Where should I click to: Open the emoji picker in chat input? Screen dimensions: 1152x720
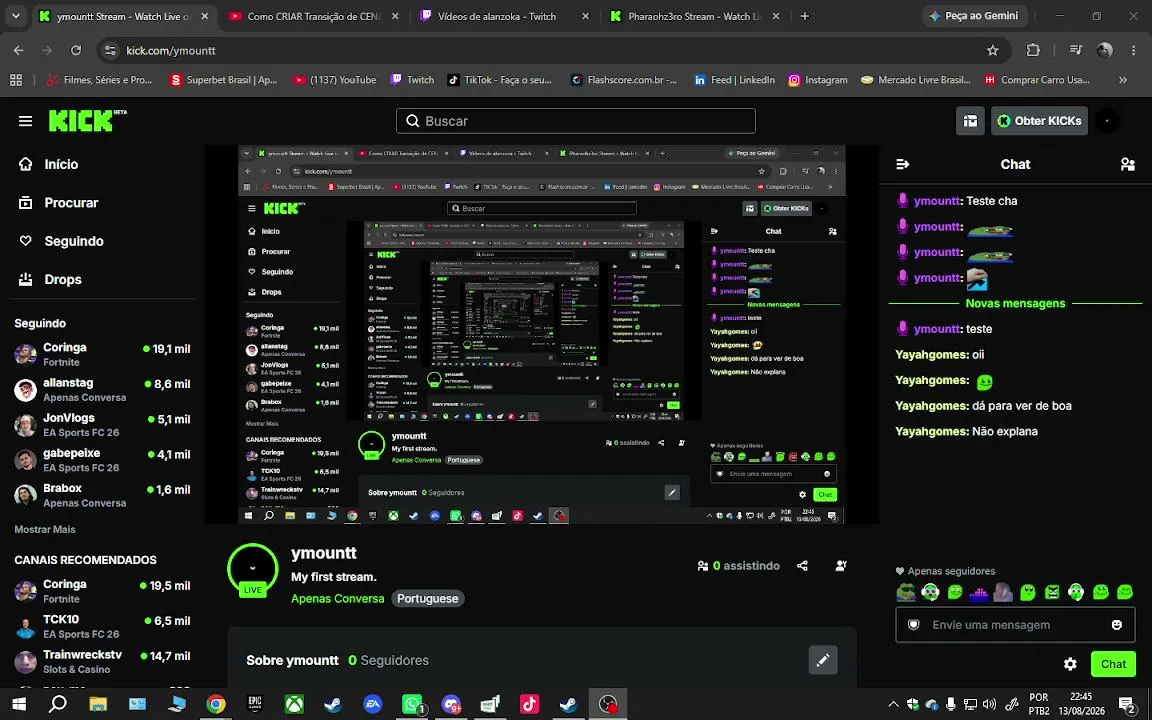[1117, 625]
